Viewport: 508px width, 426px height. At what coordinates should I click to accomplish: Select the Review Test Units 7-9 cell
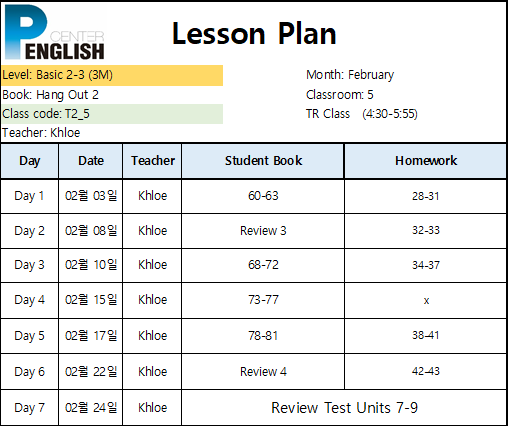coord(344,408)
